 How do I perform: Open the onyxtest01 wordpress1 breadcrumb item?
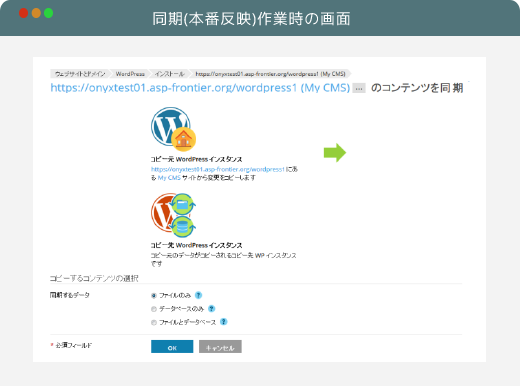[270, 74]
